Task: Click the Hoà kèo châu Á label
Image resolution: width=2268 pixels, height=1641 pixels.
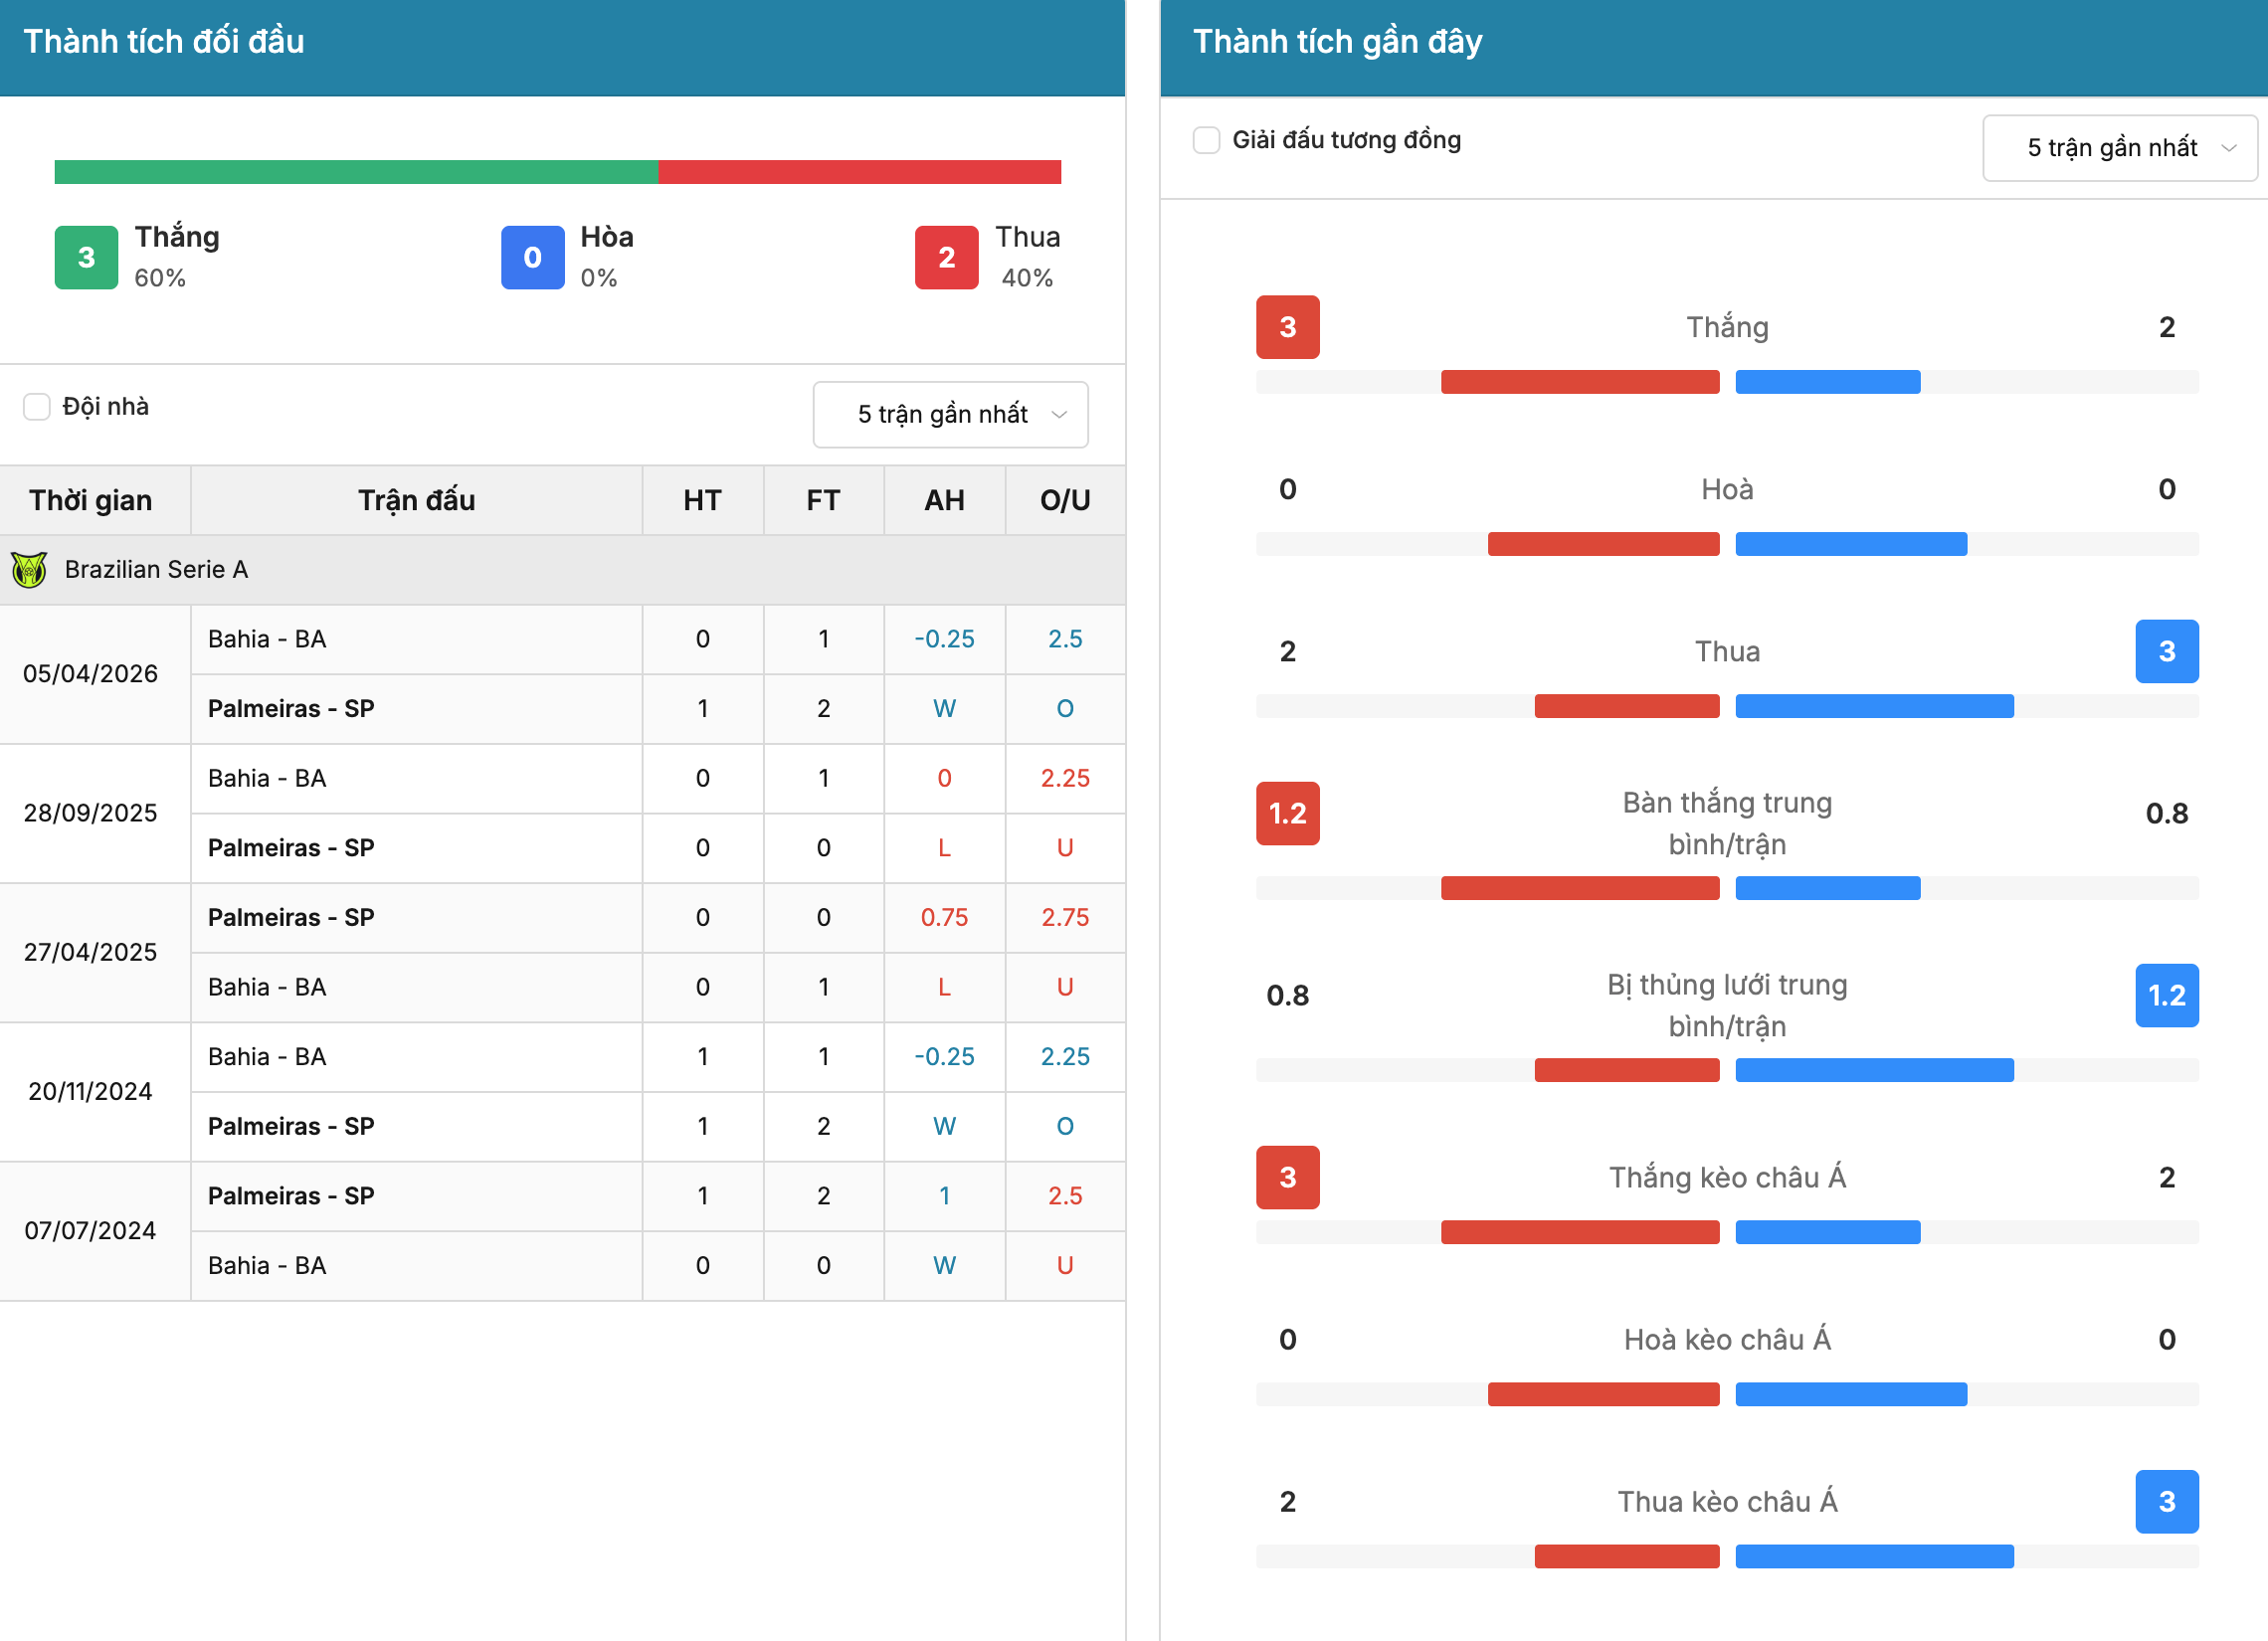Action: [x=1727, y=1340]
